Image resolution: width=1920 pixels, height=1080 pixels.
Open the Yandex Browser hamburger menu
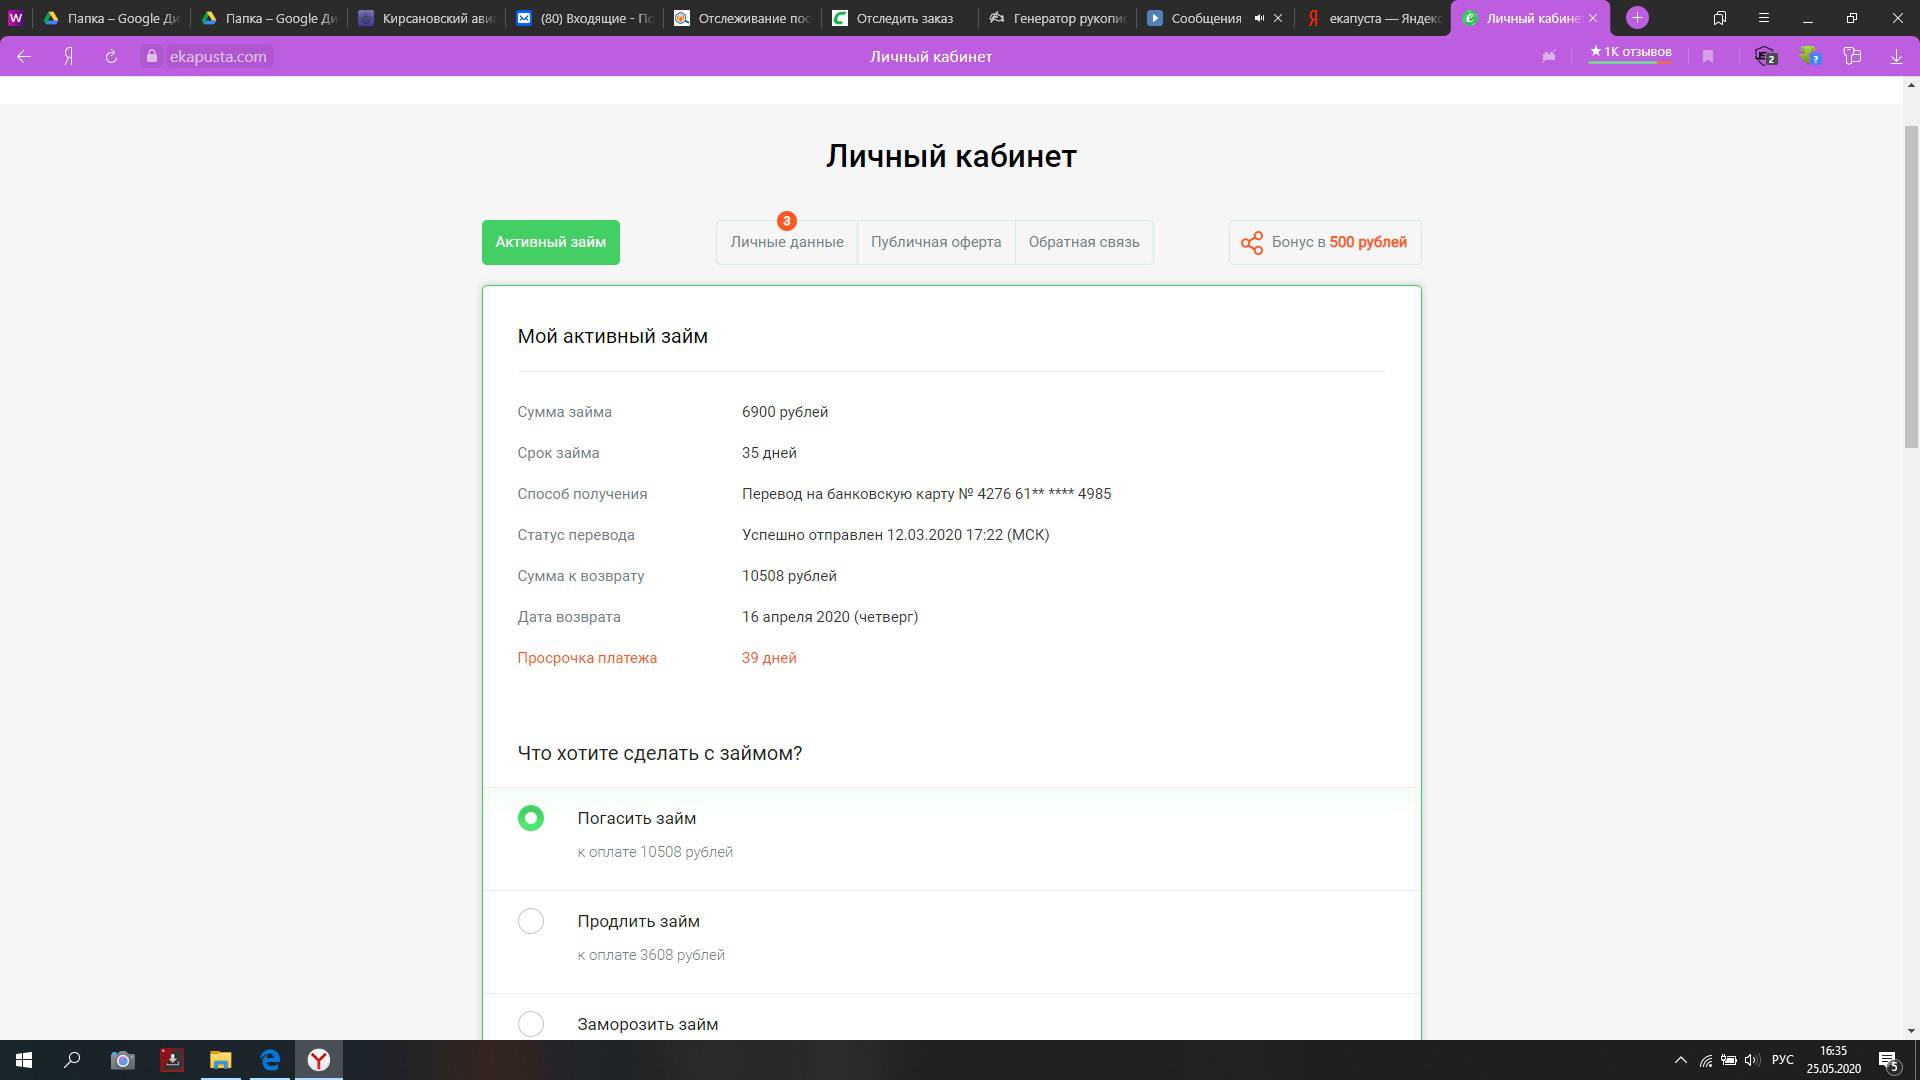pyautogui.click(x=1763, y=18)
